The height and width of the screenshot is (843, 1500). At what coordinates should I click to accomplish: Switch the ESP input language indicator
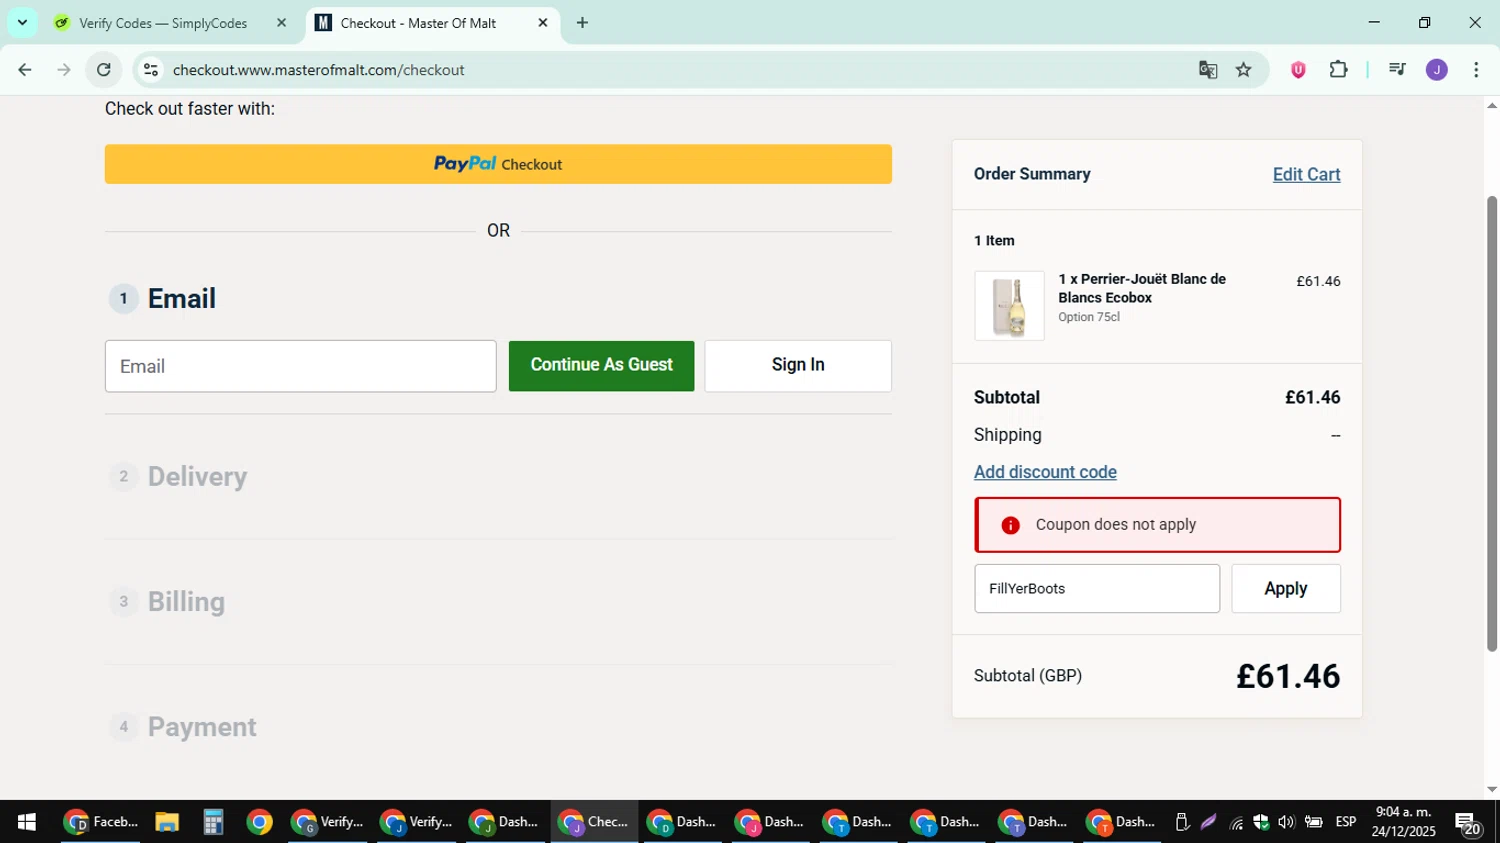point(1346,822)
